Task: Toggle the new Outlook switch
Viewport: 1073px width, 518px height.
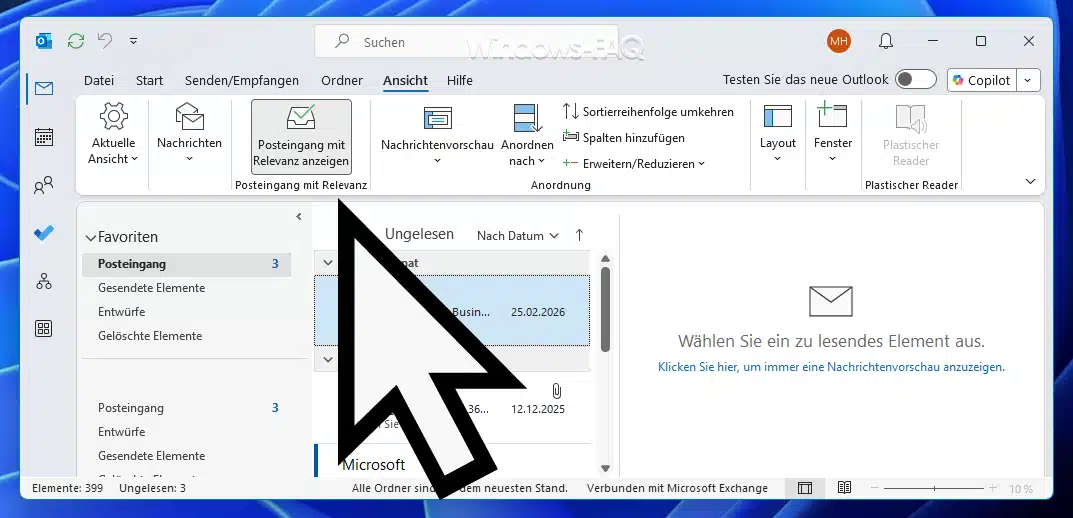Action: click(x=915, y=80)
